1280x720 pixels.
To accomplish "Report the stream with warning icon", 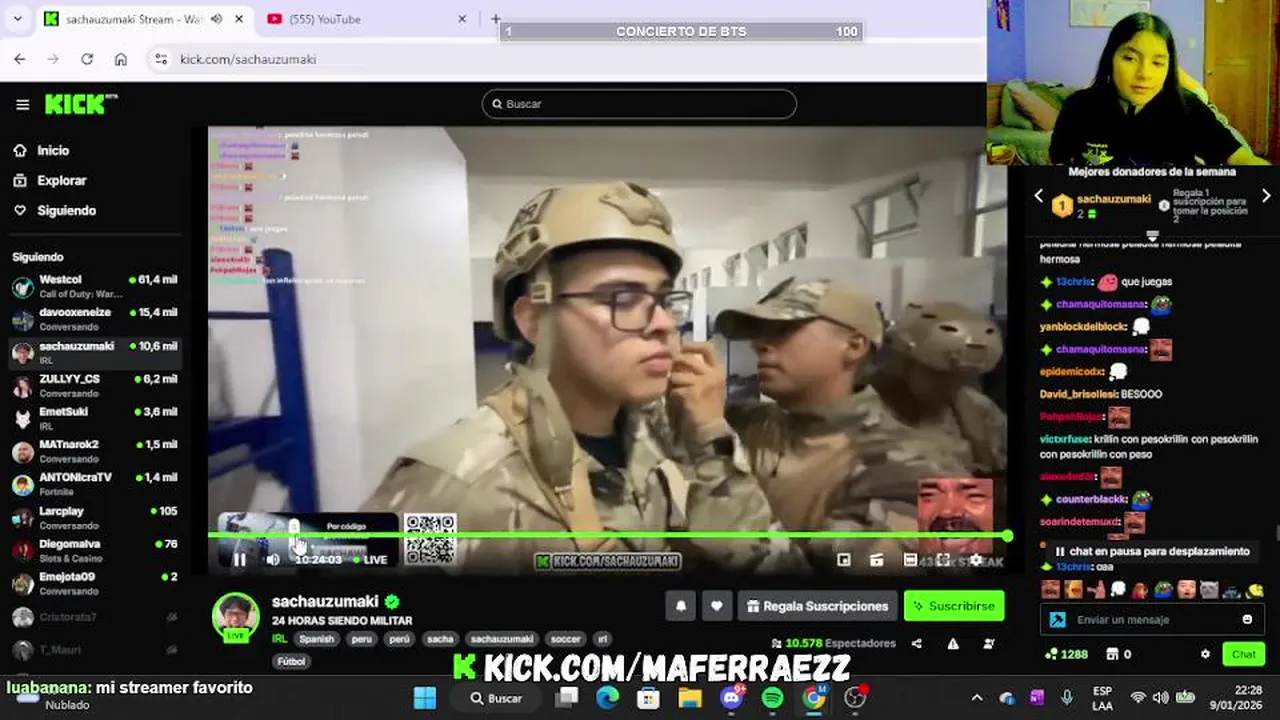I will 953,644.
